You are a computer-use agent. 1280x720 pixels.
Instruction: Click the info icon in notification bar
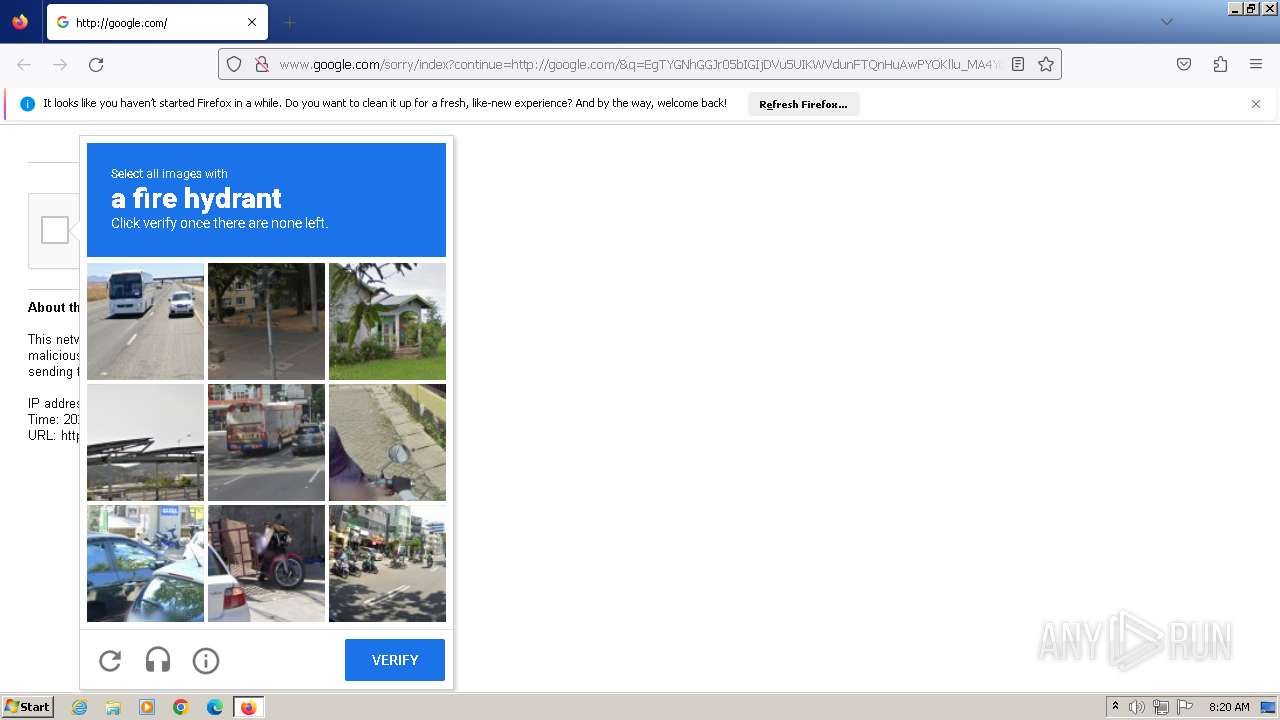tap(28, 104)
